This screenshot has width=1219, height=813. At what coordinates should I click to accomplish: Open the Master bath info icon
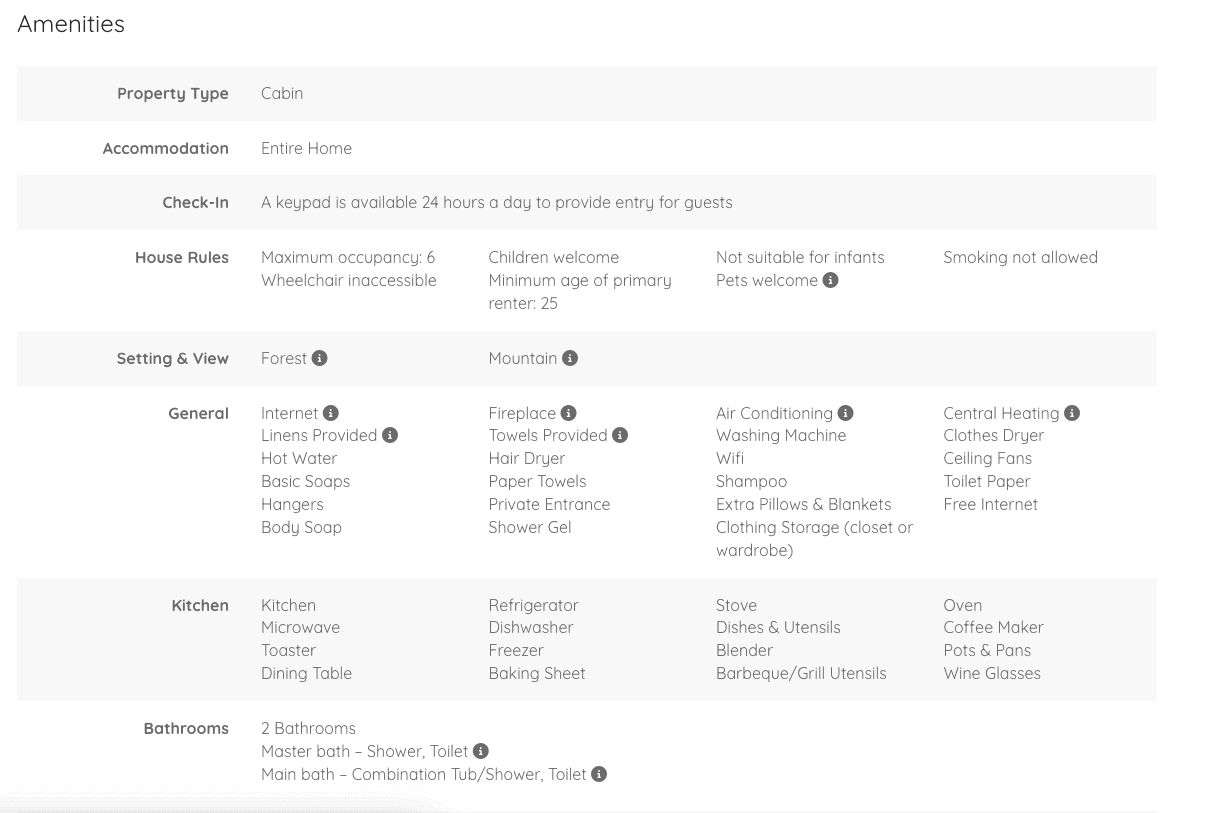[x=481, y=751]
